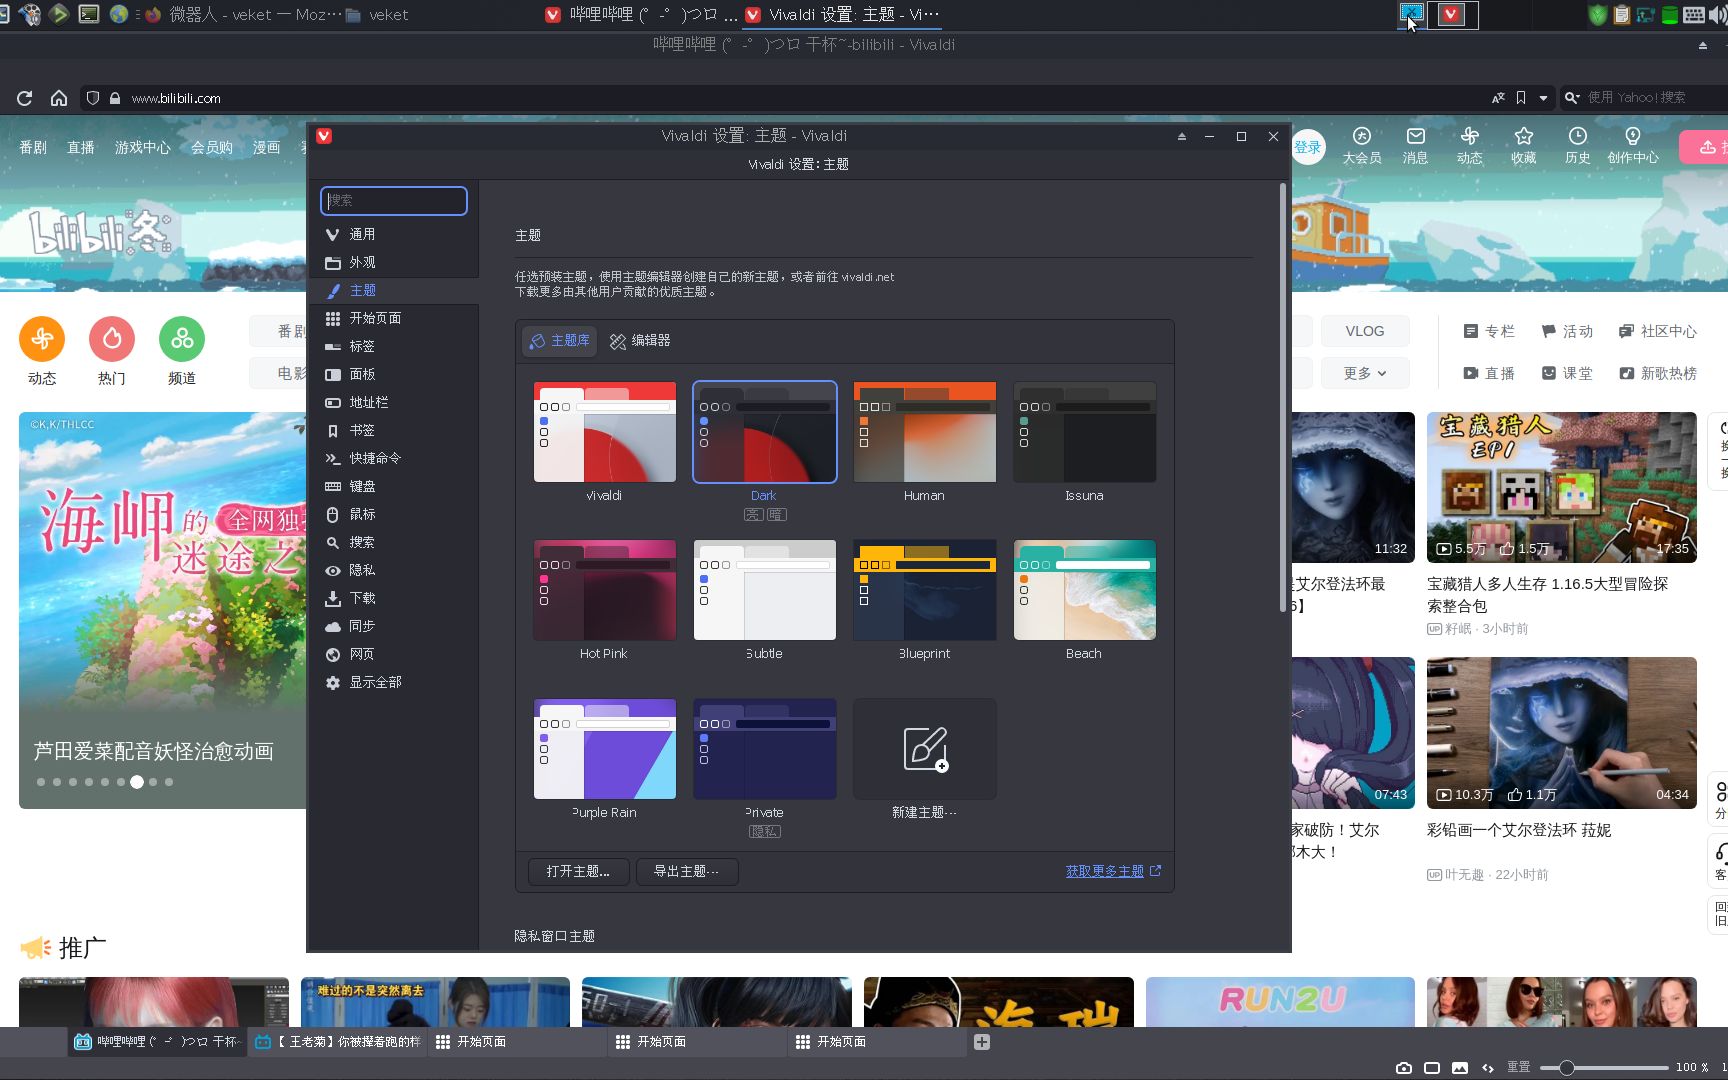Click the 新建主题 create theme tile
The height and width of the screenshot is (1080, 1728).
(925, 749)
